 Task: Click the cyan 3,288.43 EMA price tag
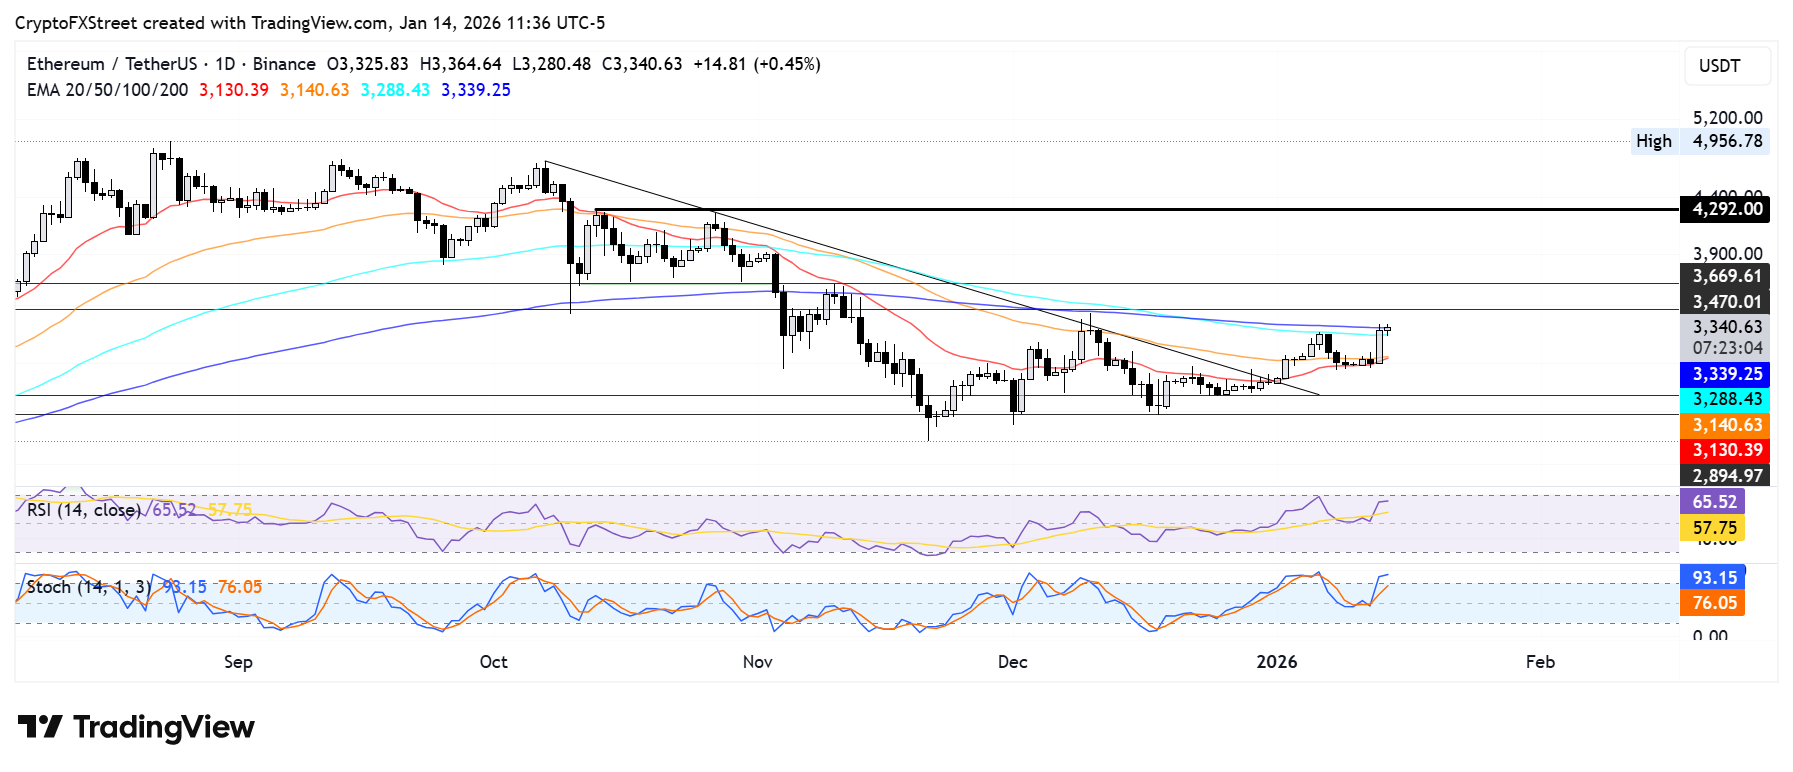1726,399
